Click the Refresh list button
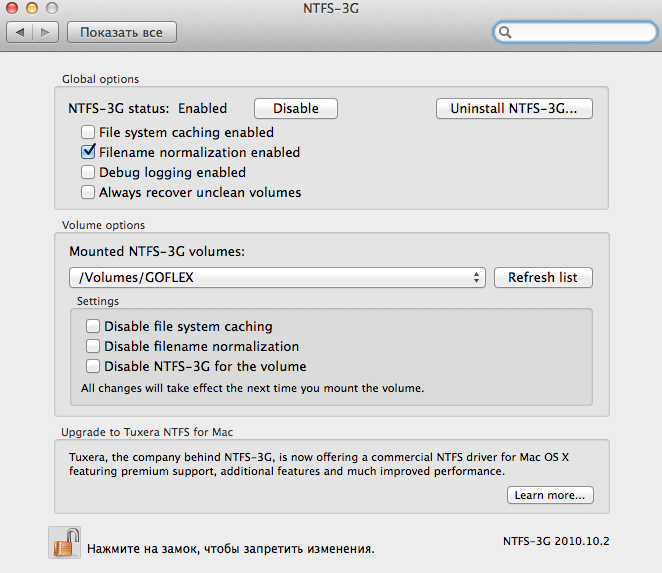The width and height of the screenshot is (662, 573). tap(543, 277)
